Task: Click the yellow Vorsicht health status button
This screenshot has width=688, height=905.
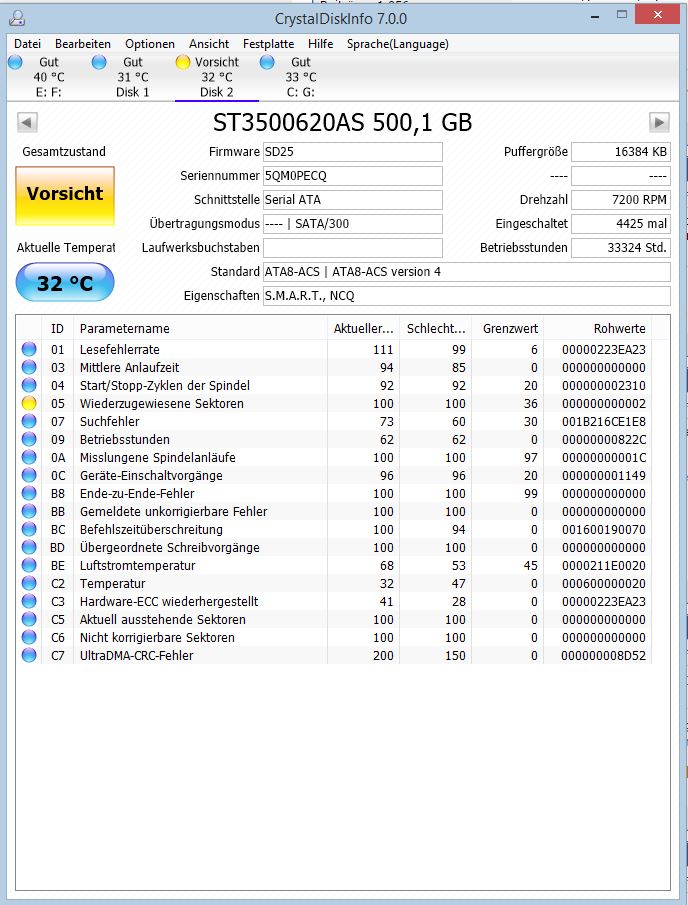Action: pyautogui.click(x=65, y=195)
